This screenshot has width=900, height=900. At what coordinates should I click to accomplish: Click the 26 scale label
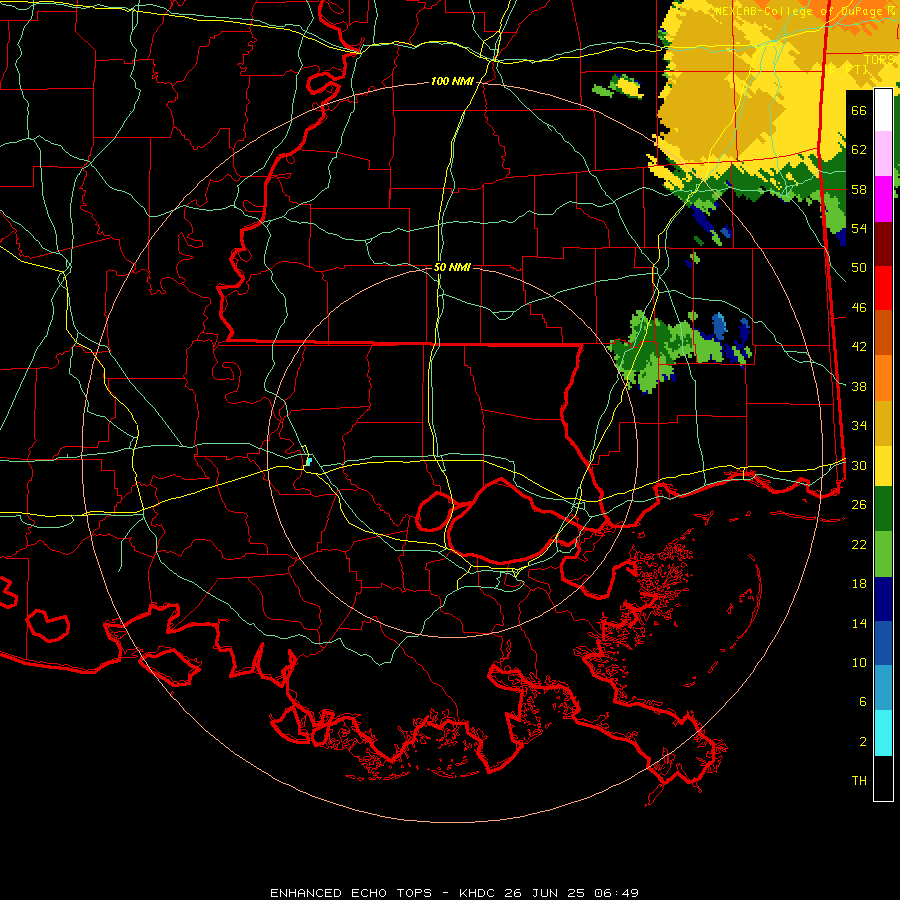point(859,504)
